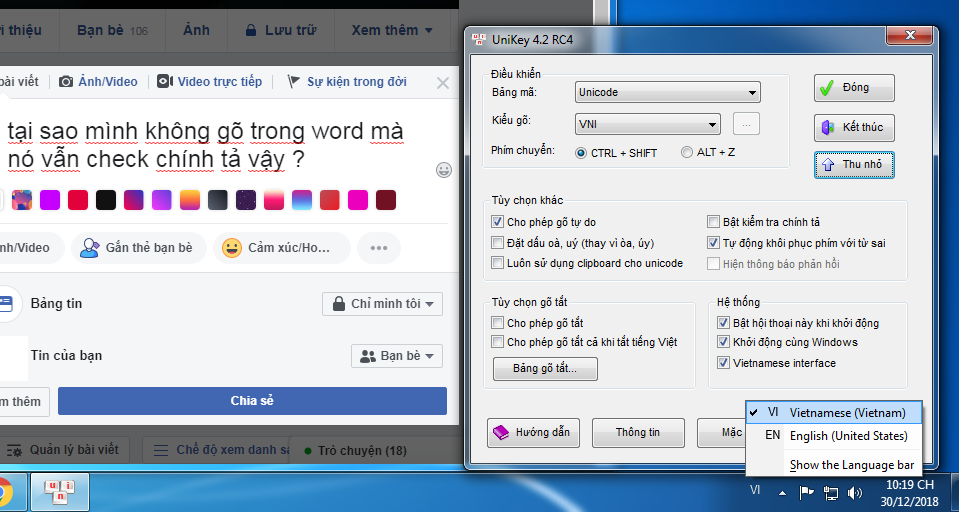This screenshot has height=512, width=959.
Task: Choose the black post background swatch
Action: coord(106,200)
